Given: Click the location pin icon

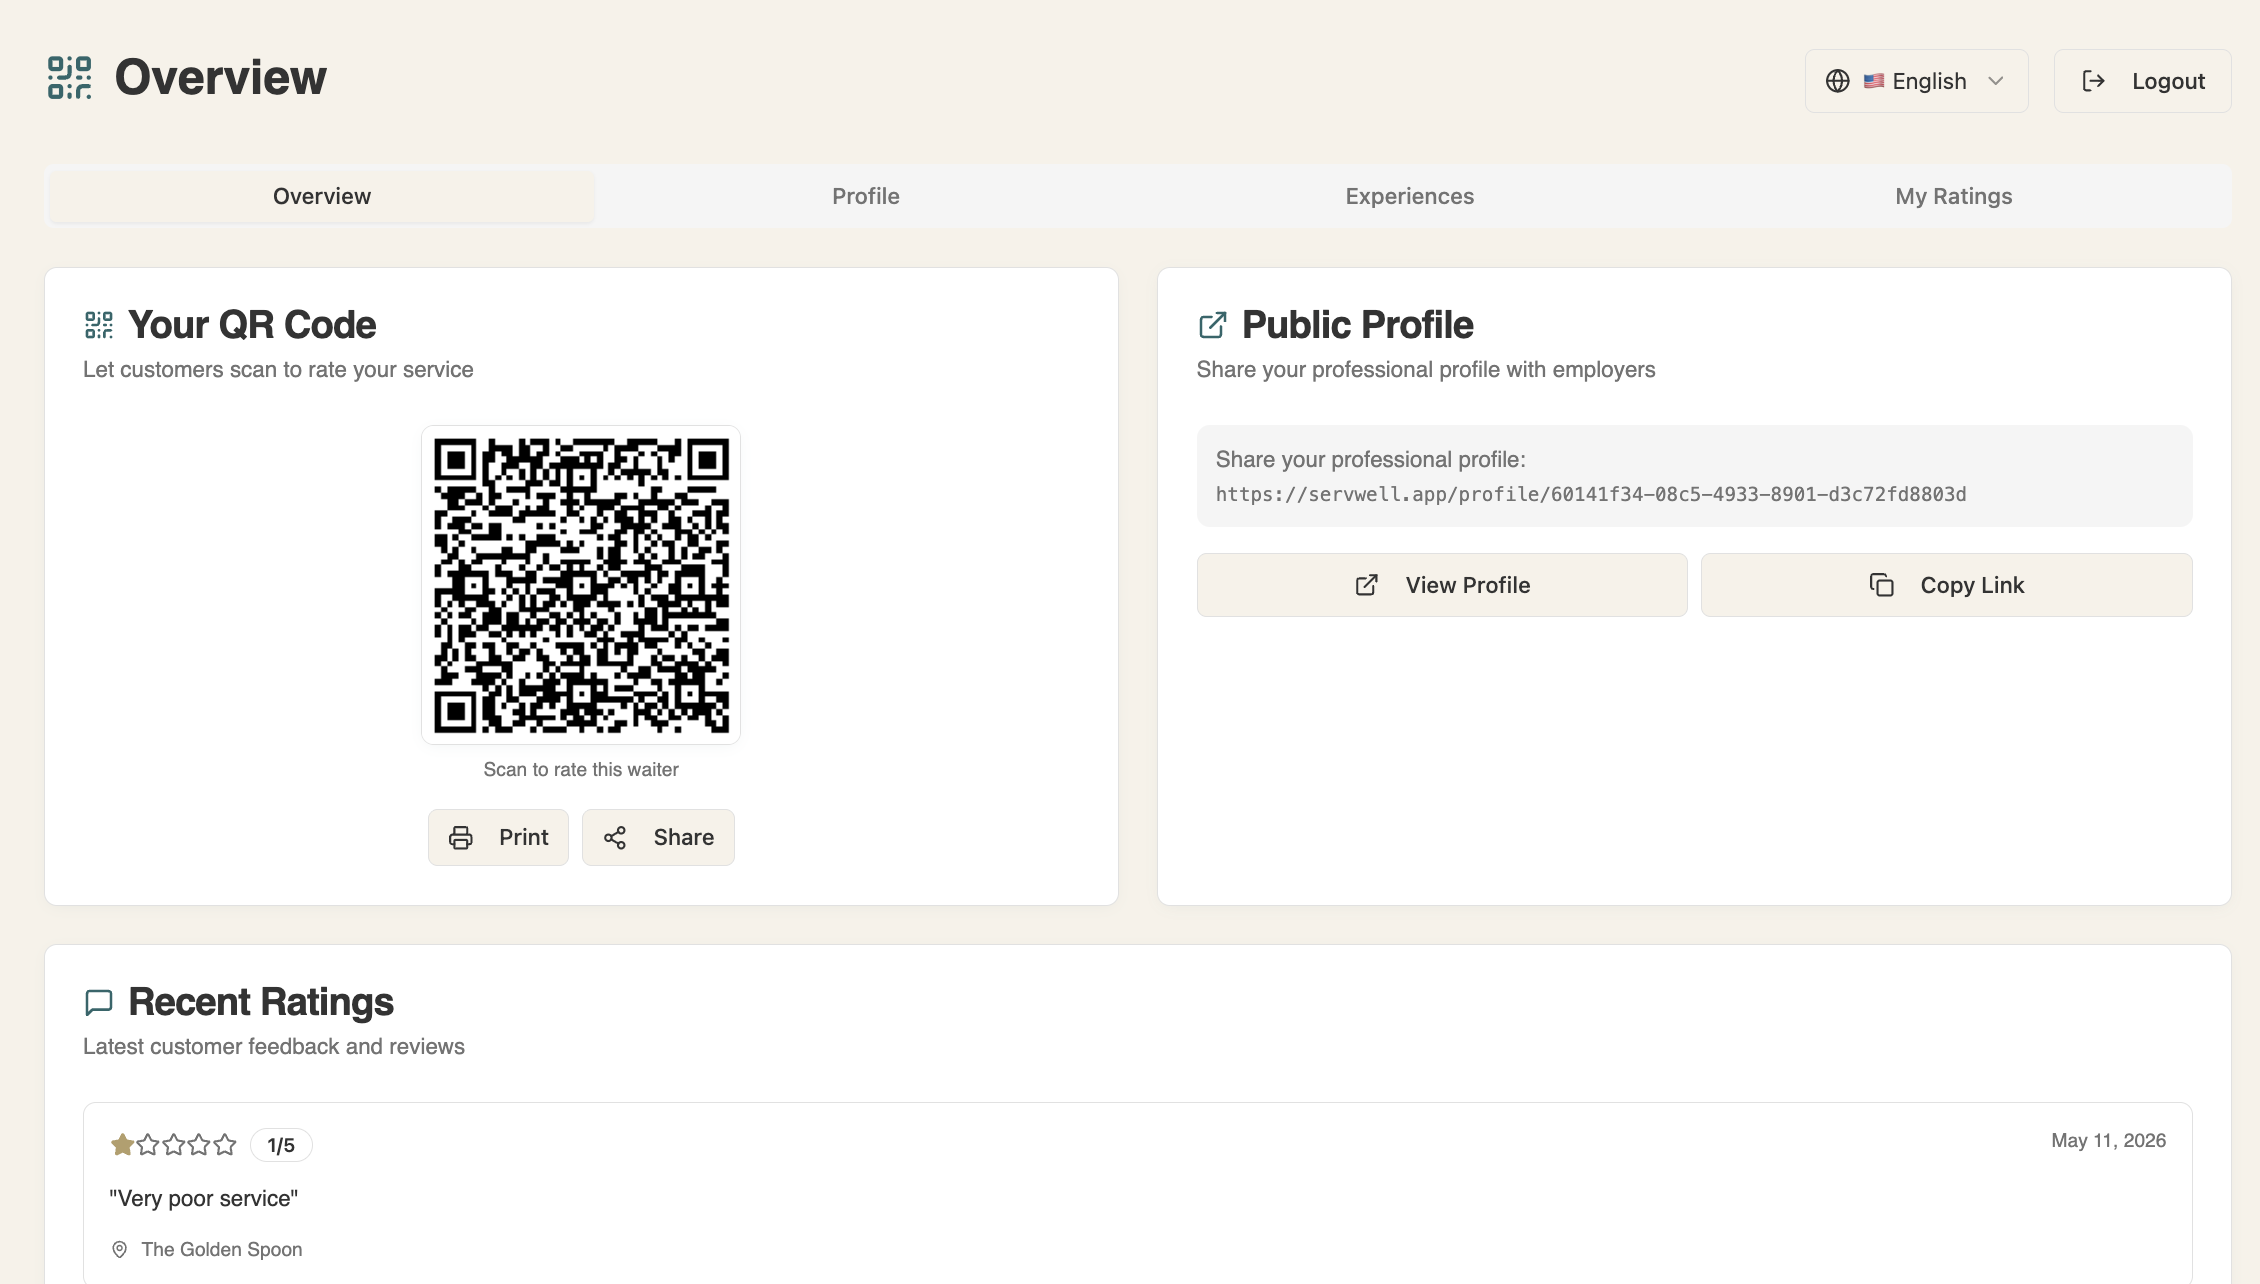Looking at the screenshot, I should [x=120, y=1250].
